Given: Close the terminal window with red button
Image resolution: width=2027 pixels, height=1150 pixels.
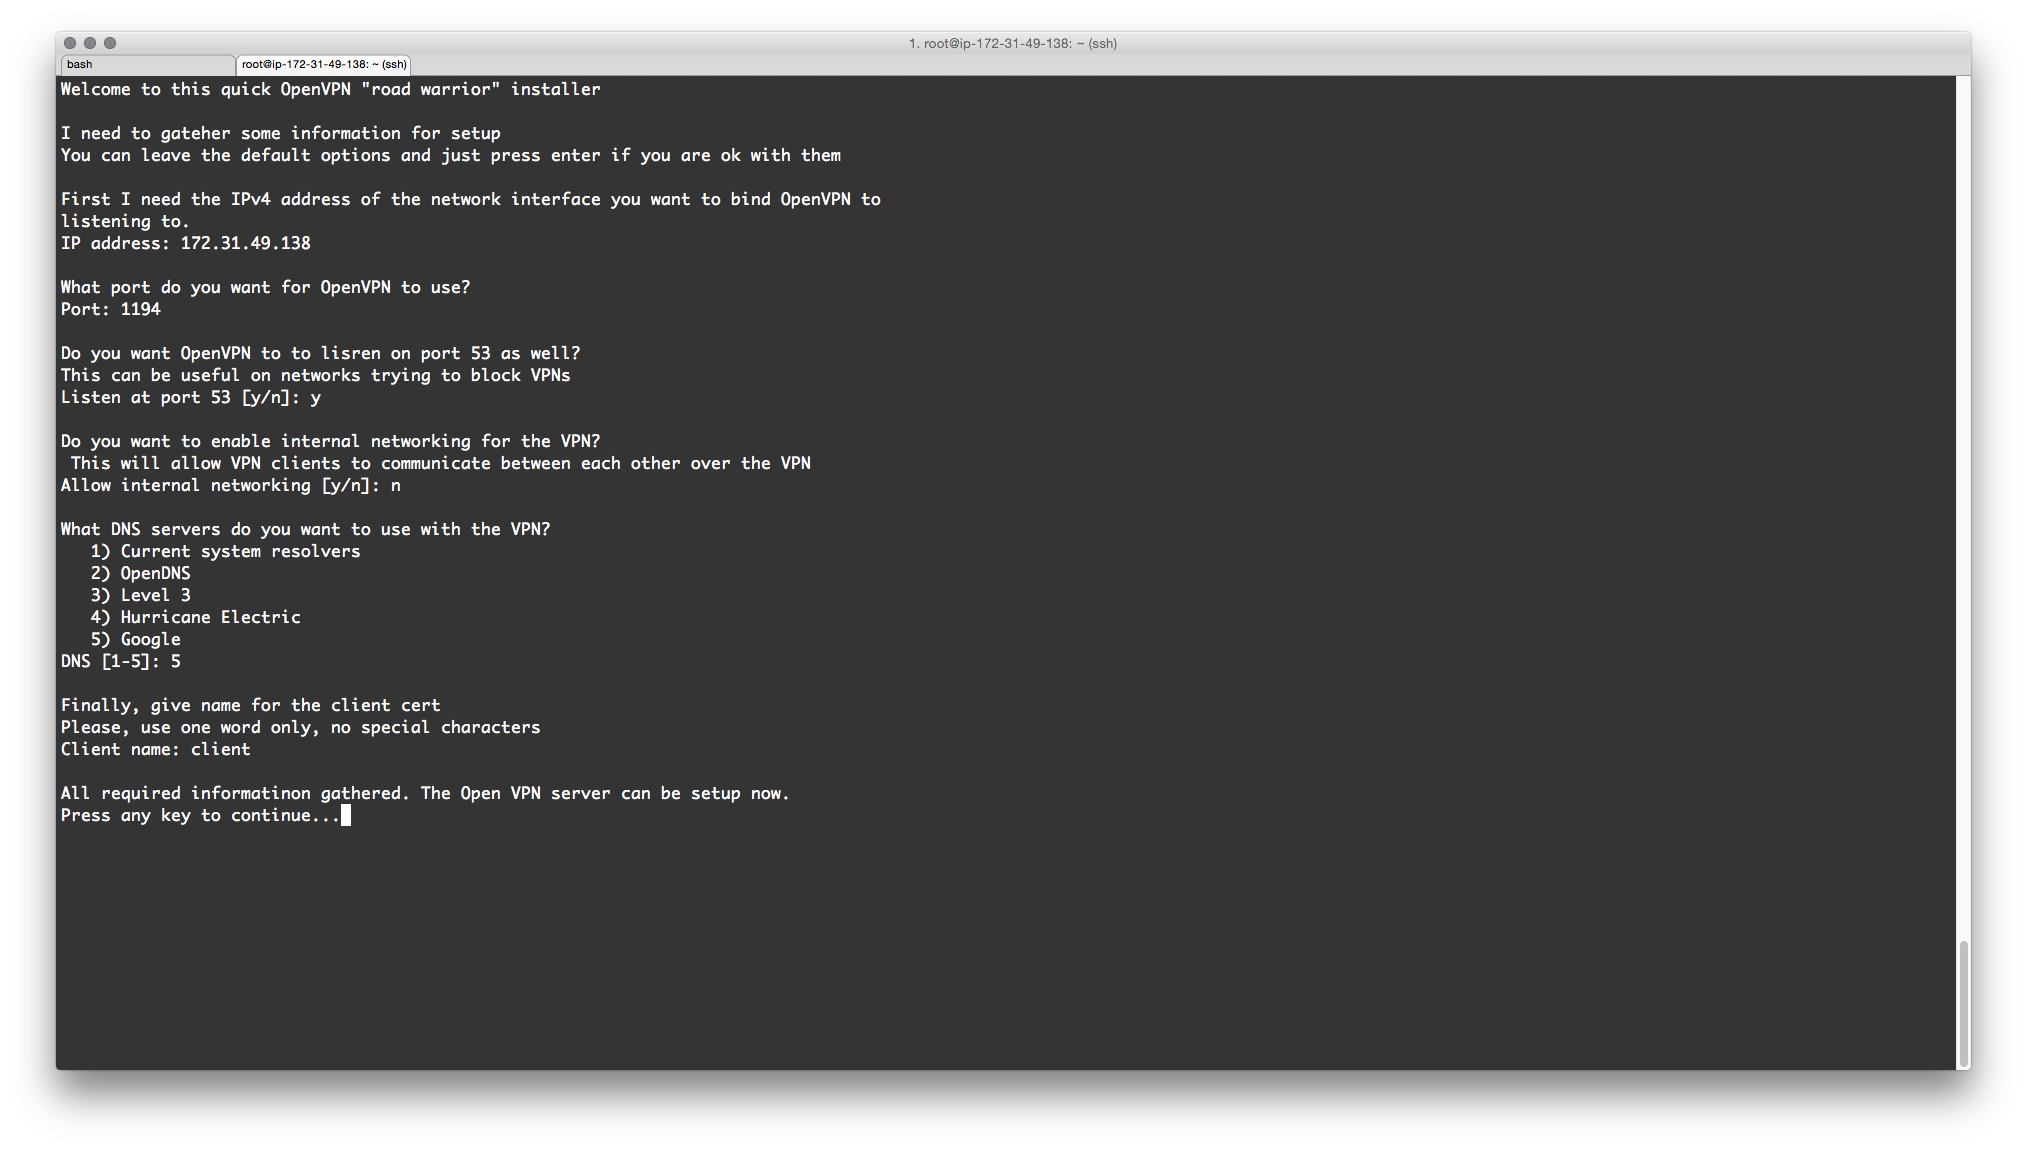Looking at the screenshot, I should tap(70, 43).
